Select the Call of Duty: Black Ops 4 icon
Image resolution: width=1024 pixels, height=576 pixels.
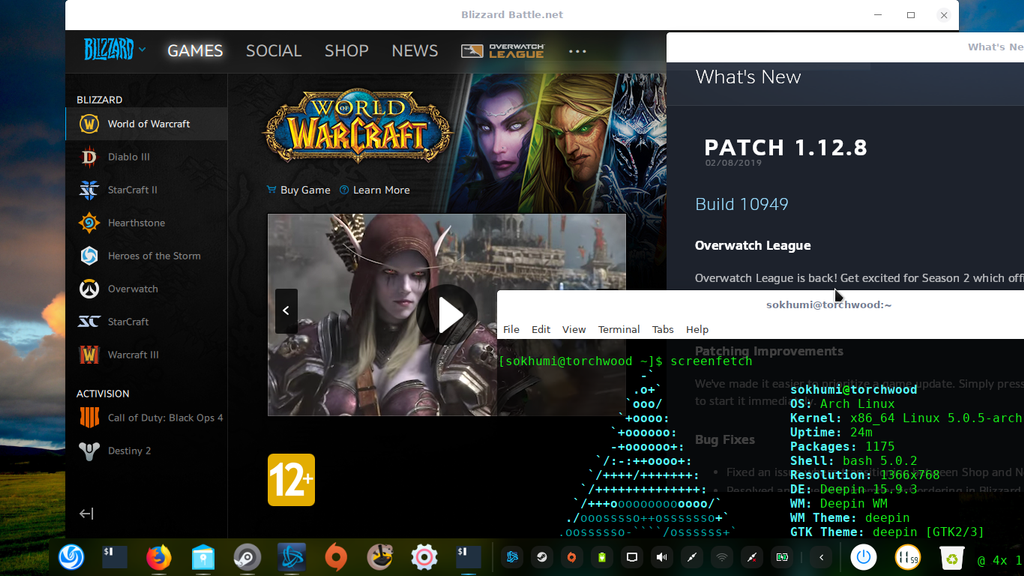(89, 417)
